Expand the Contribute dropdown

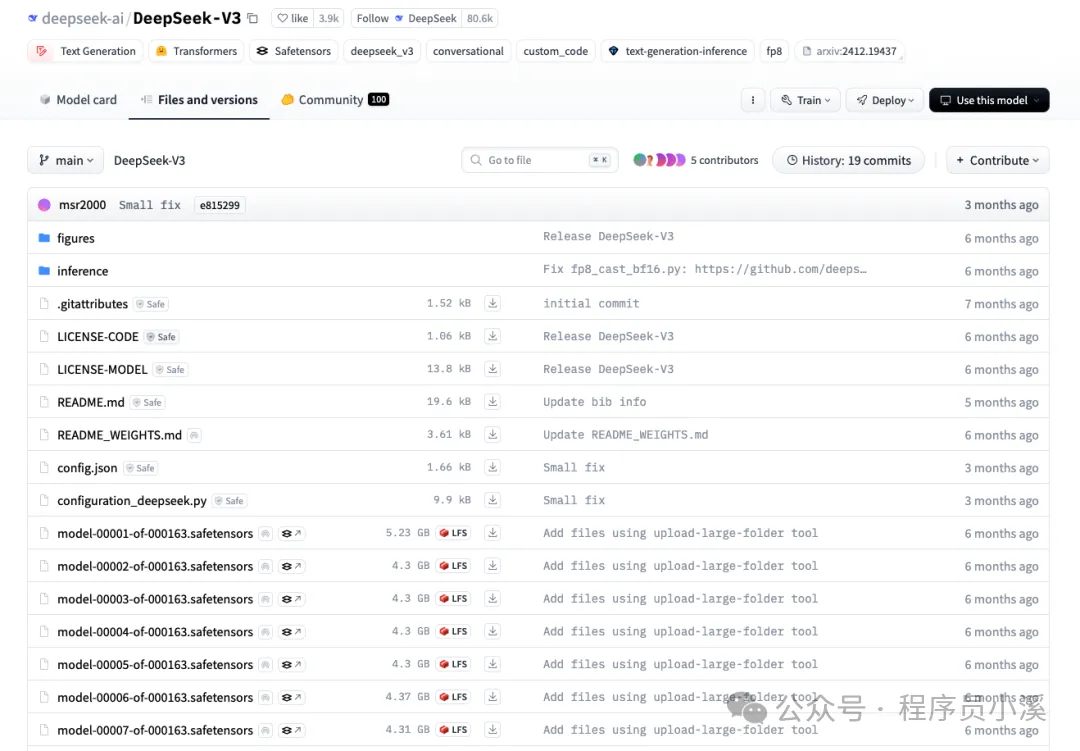[x=997, y=160]
